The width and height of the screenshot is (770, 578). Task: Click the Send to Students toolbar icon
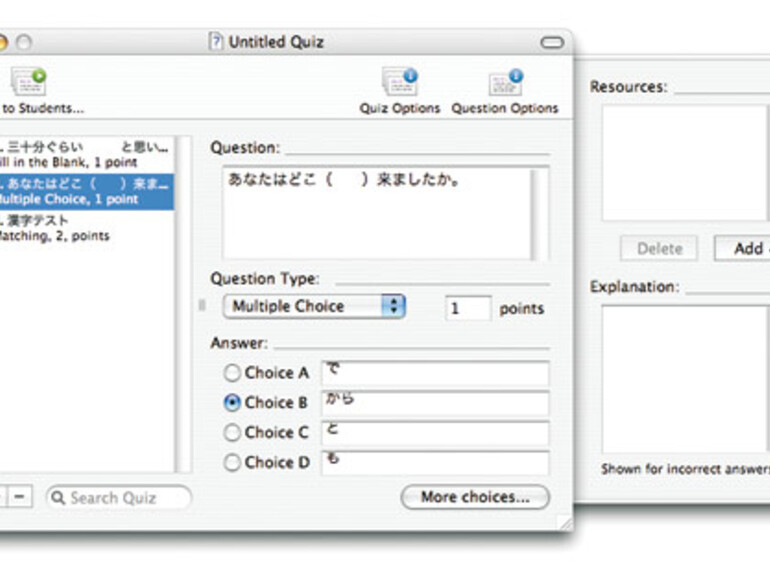pyautogui.click(x=30, y=83)
